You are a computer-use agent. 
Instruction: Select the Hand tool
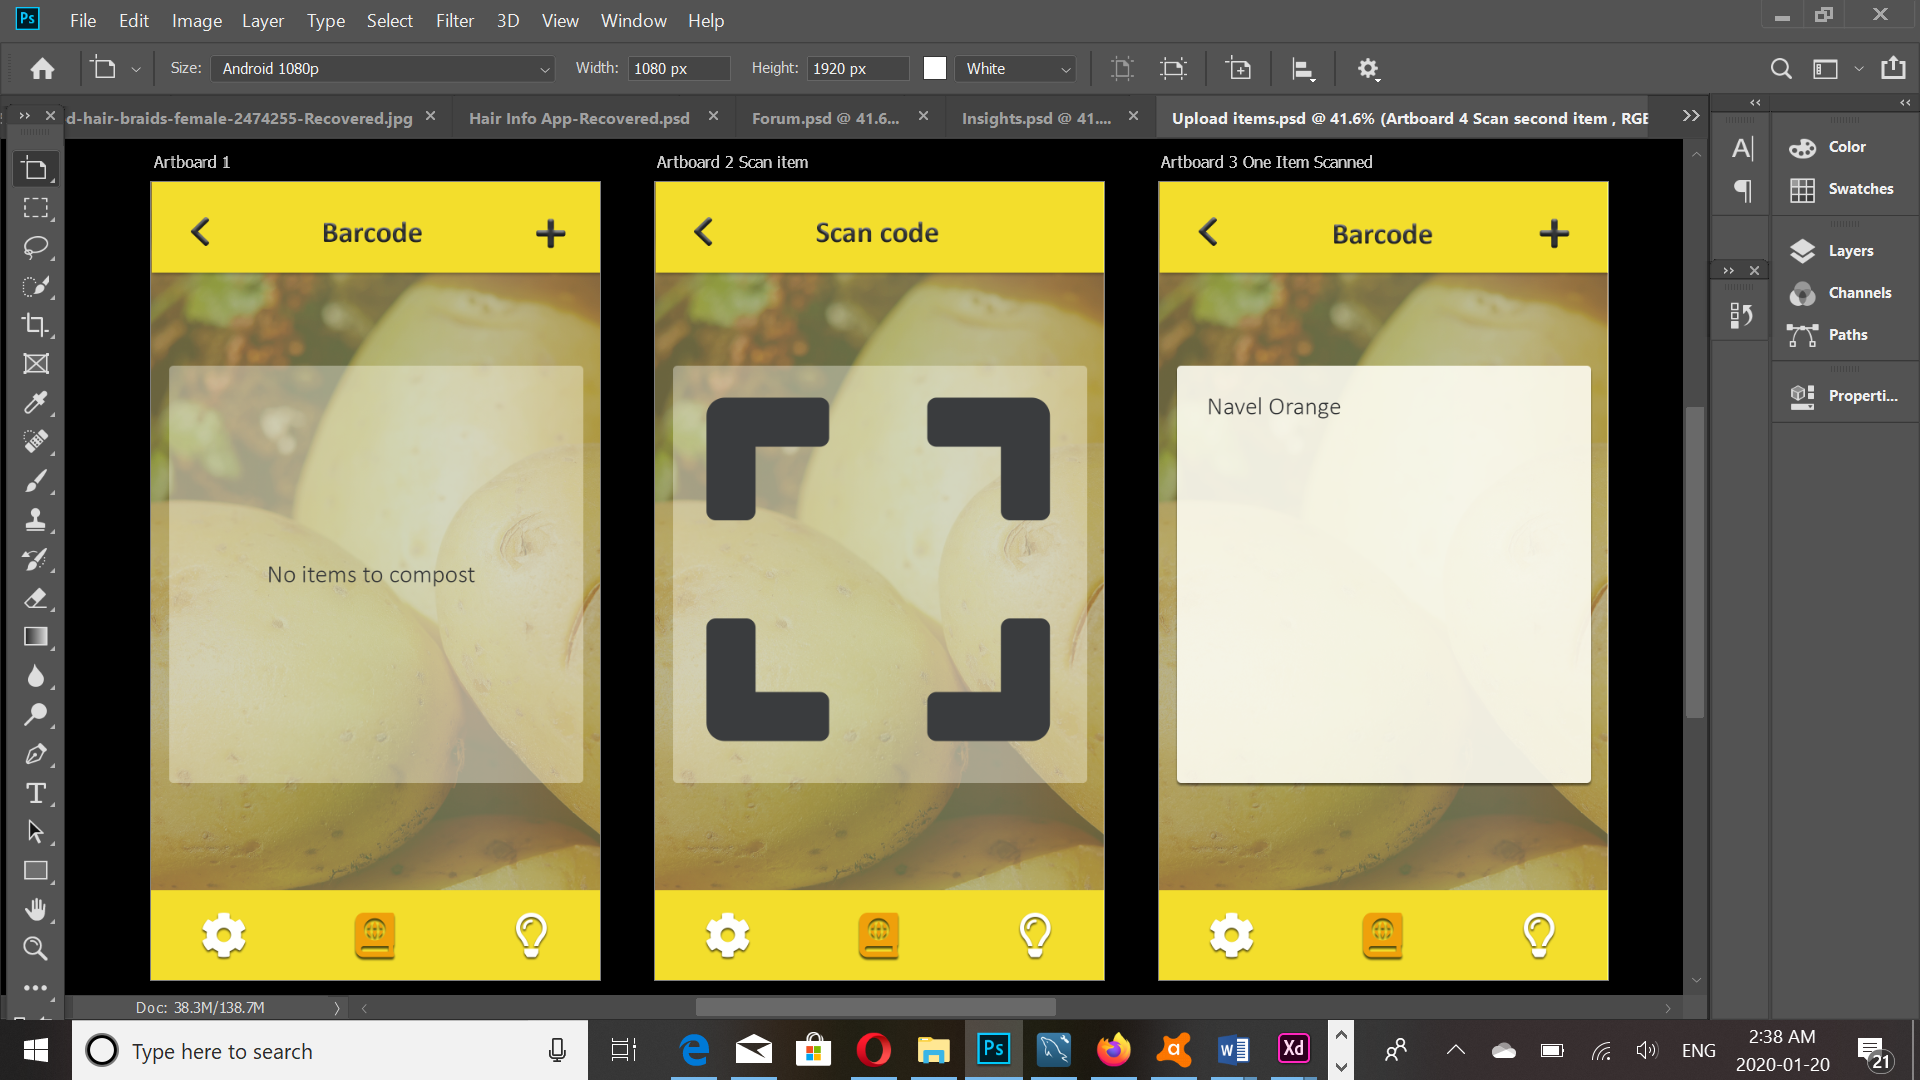36,909
